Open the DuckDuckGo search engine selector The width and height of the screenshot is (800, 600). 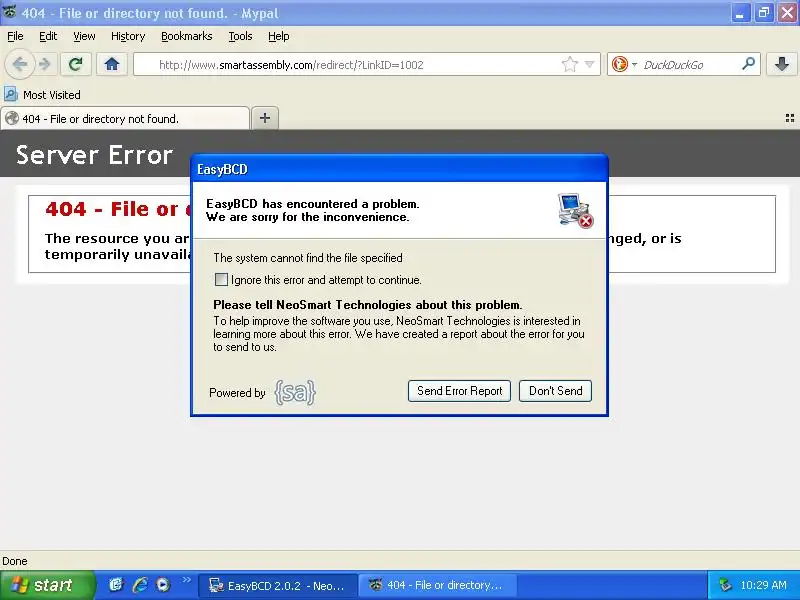tap(624, 64)
